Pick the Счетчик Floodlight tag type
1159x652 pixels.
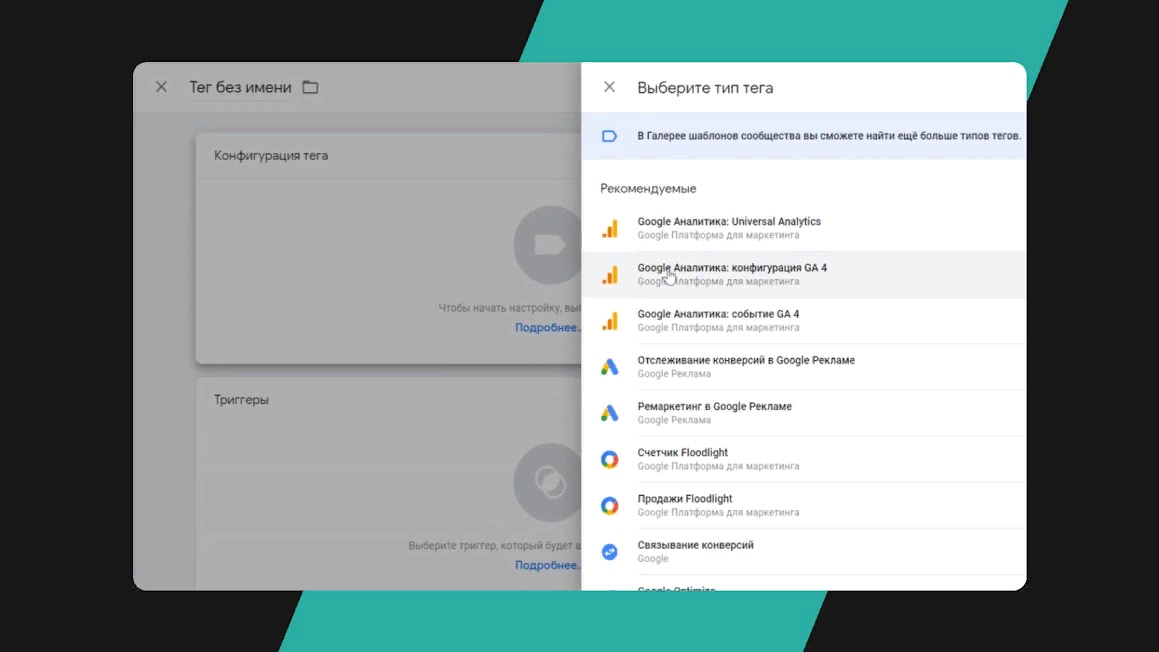pos(803,459)
